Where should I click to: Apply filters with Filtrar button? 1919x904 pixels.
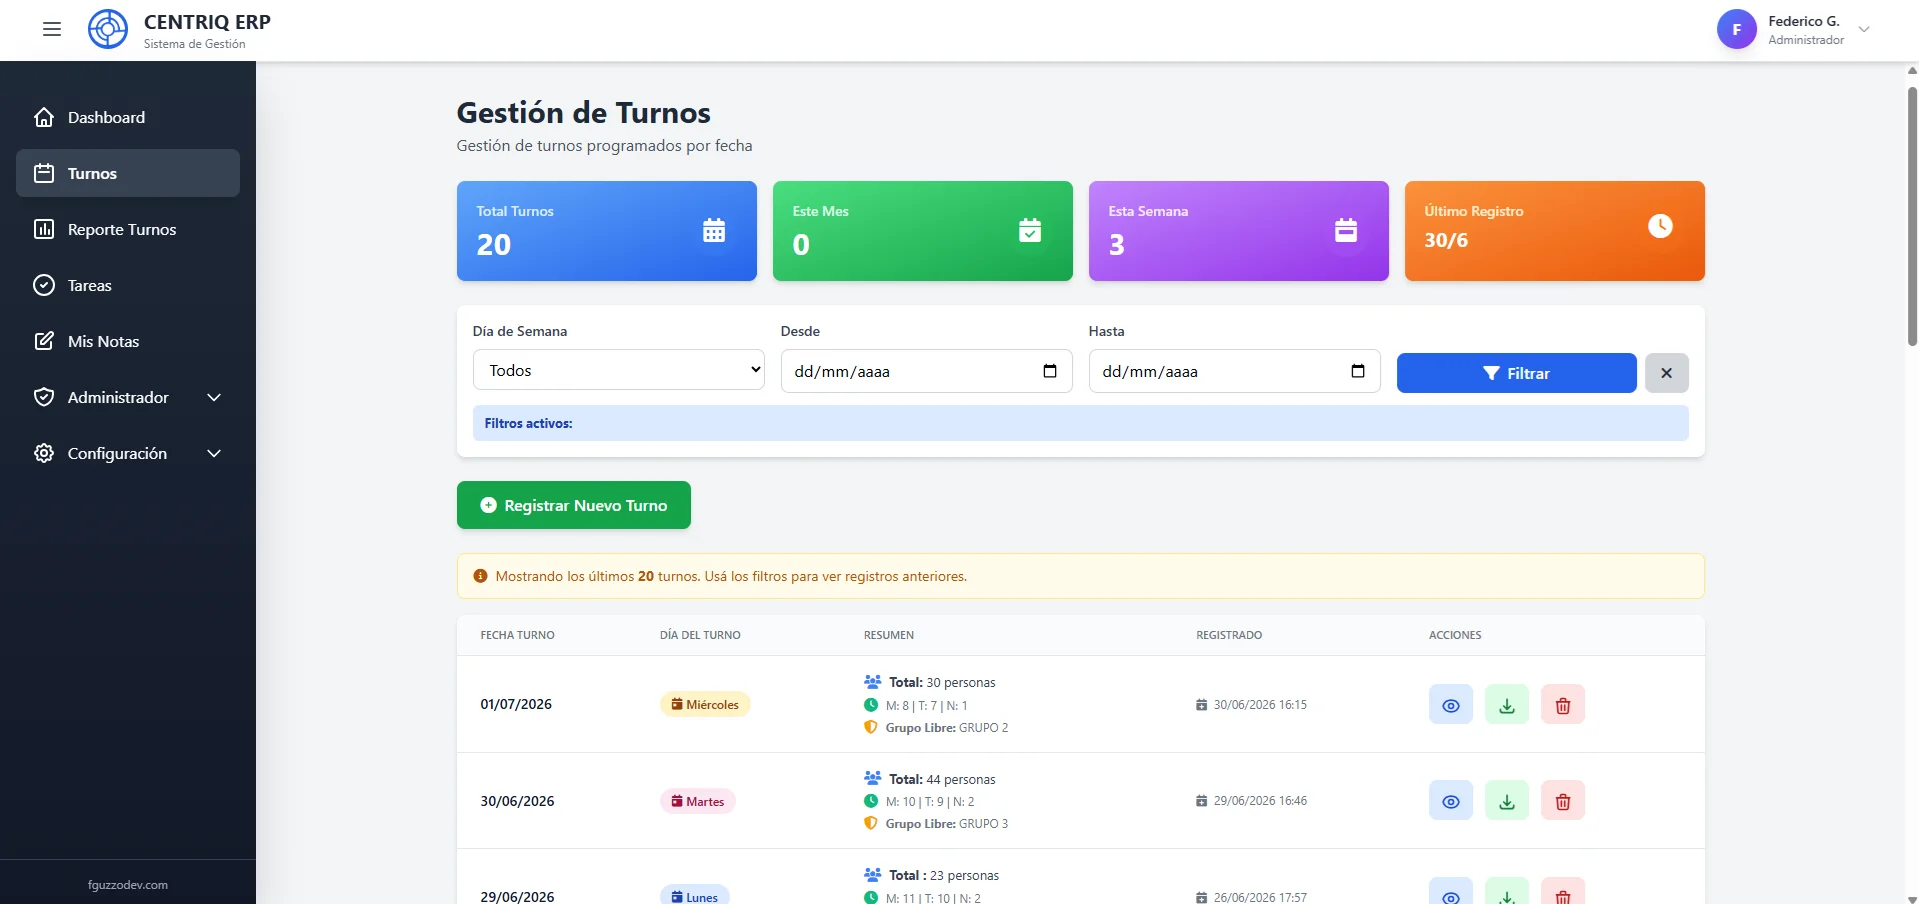(x=1516, y=373)
